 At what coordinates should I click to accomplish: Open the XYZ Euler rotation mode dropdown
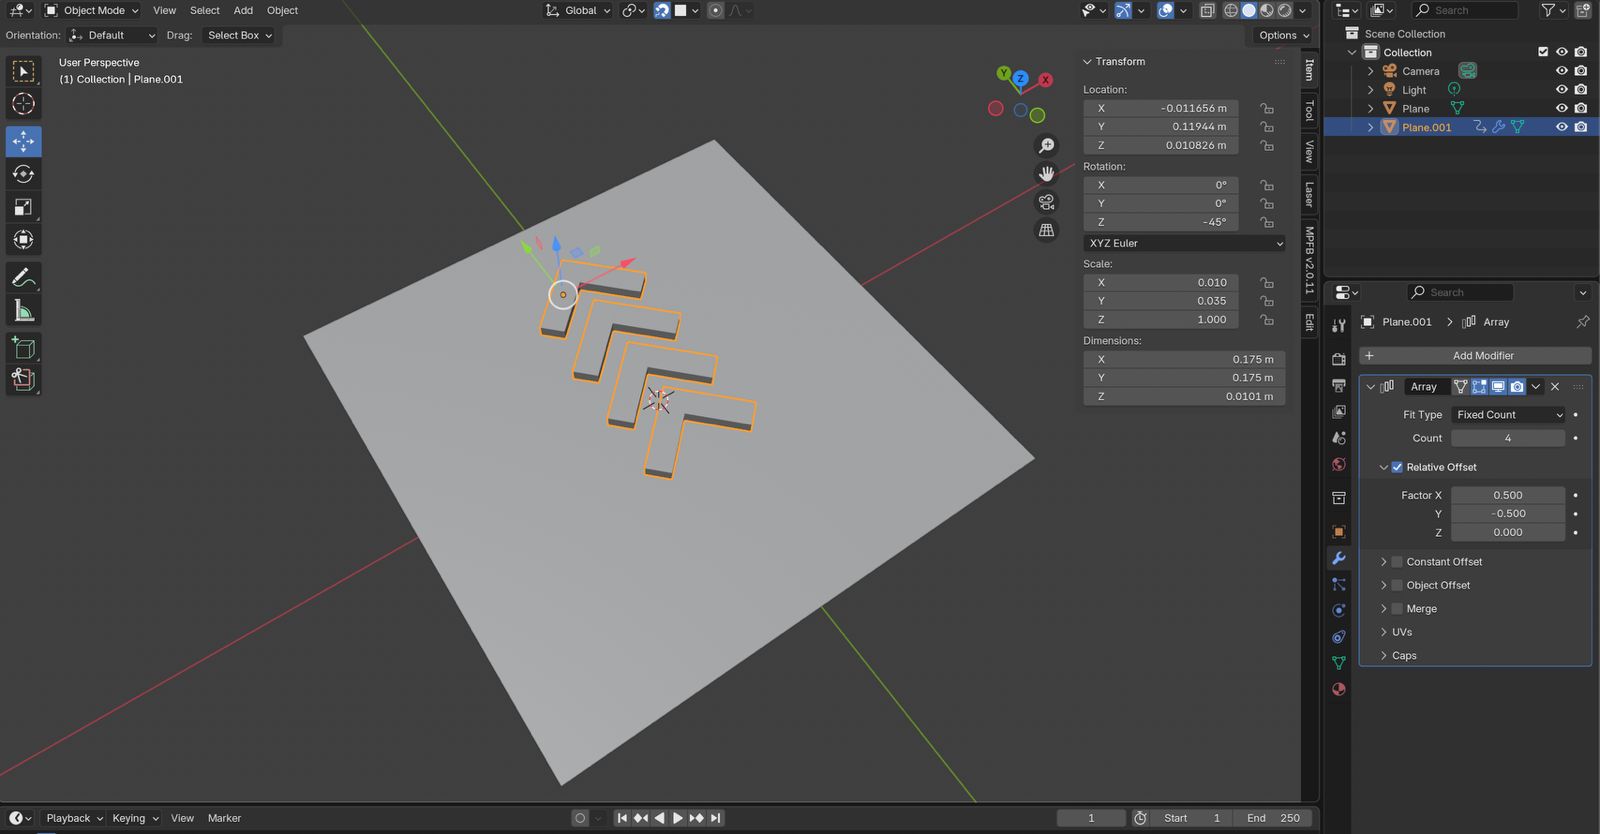click(1184, 243)
